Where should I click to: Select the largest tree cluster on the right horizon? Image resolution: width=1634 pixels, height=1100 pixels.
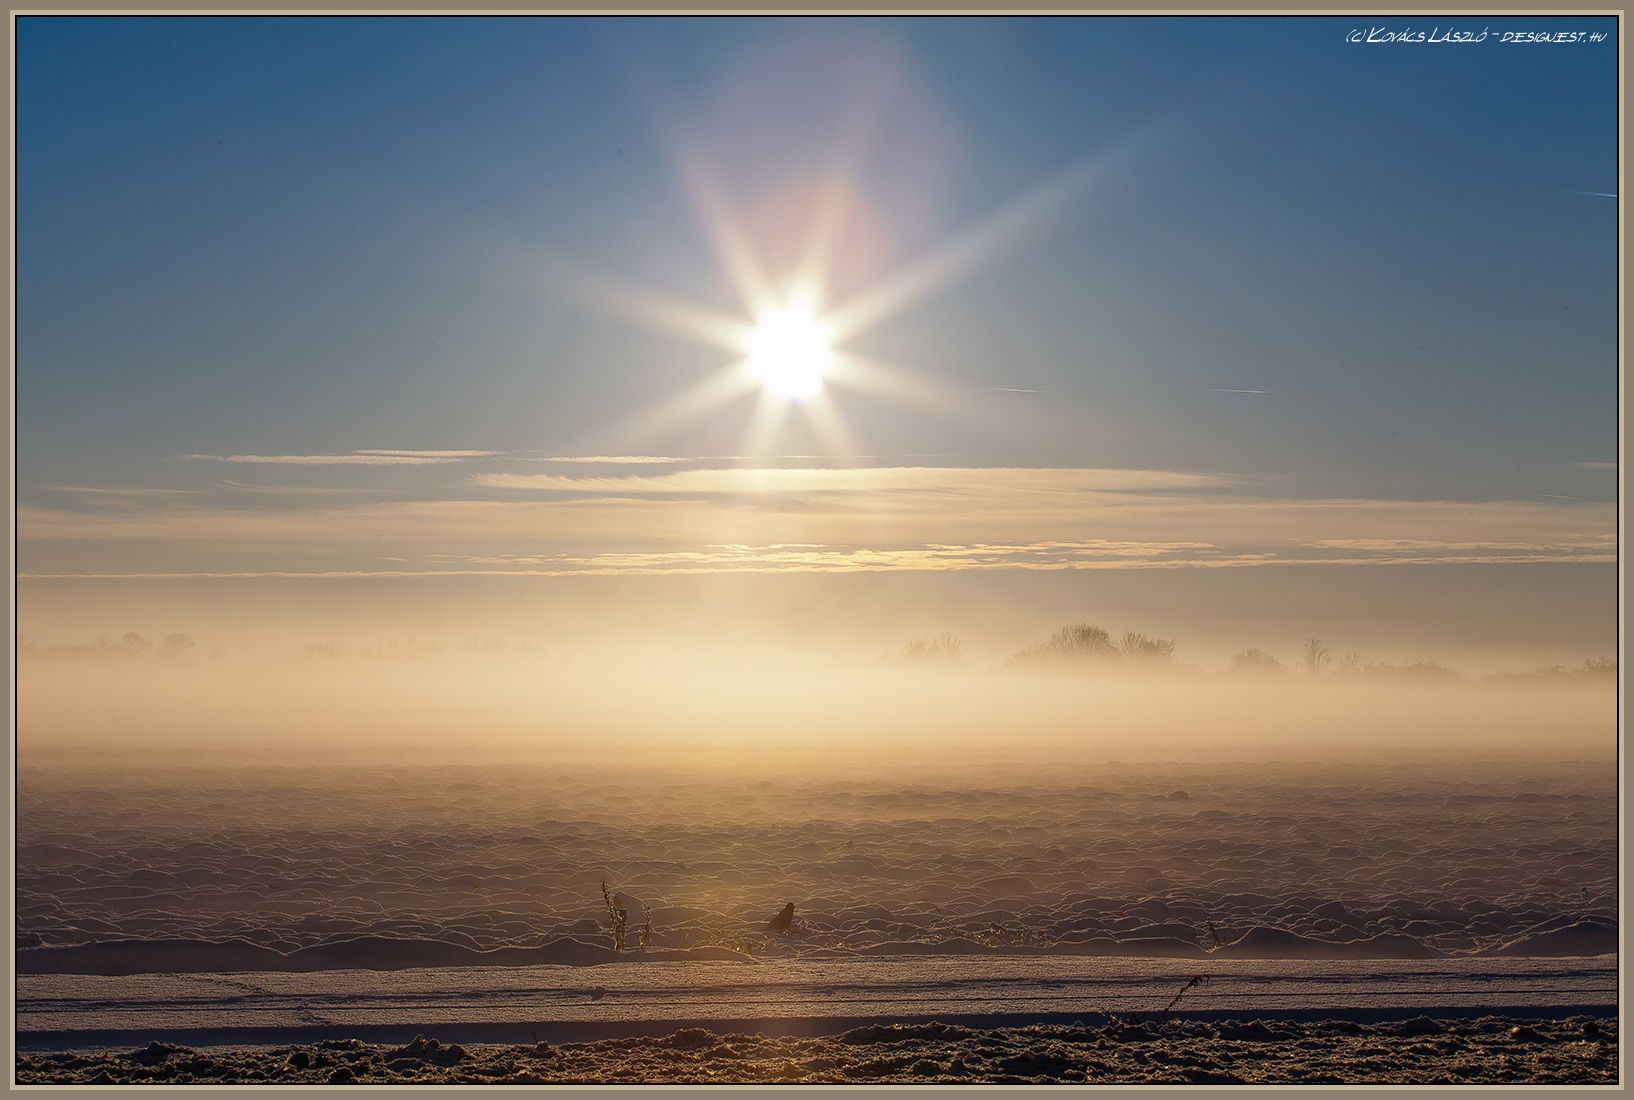click(1090, 645)
